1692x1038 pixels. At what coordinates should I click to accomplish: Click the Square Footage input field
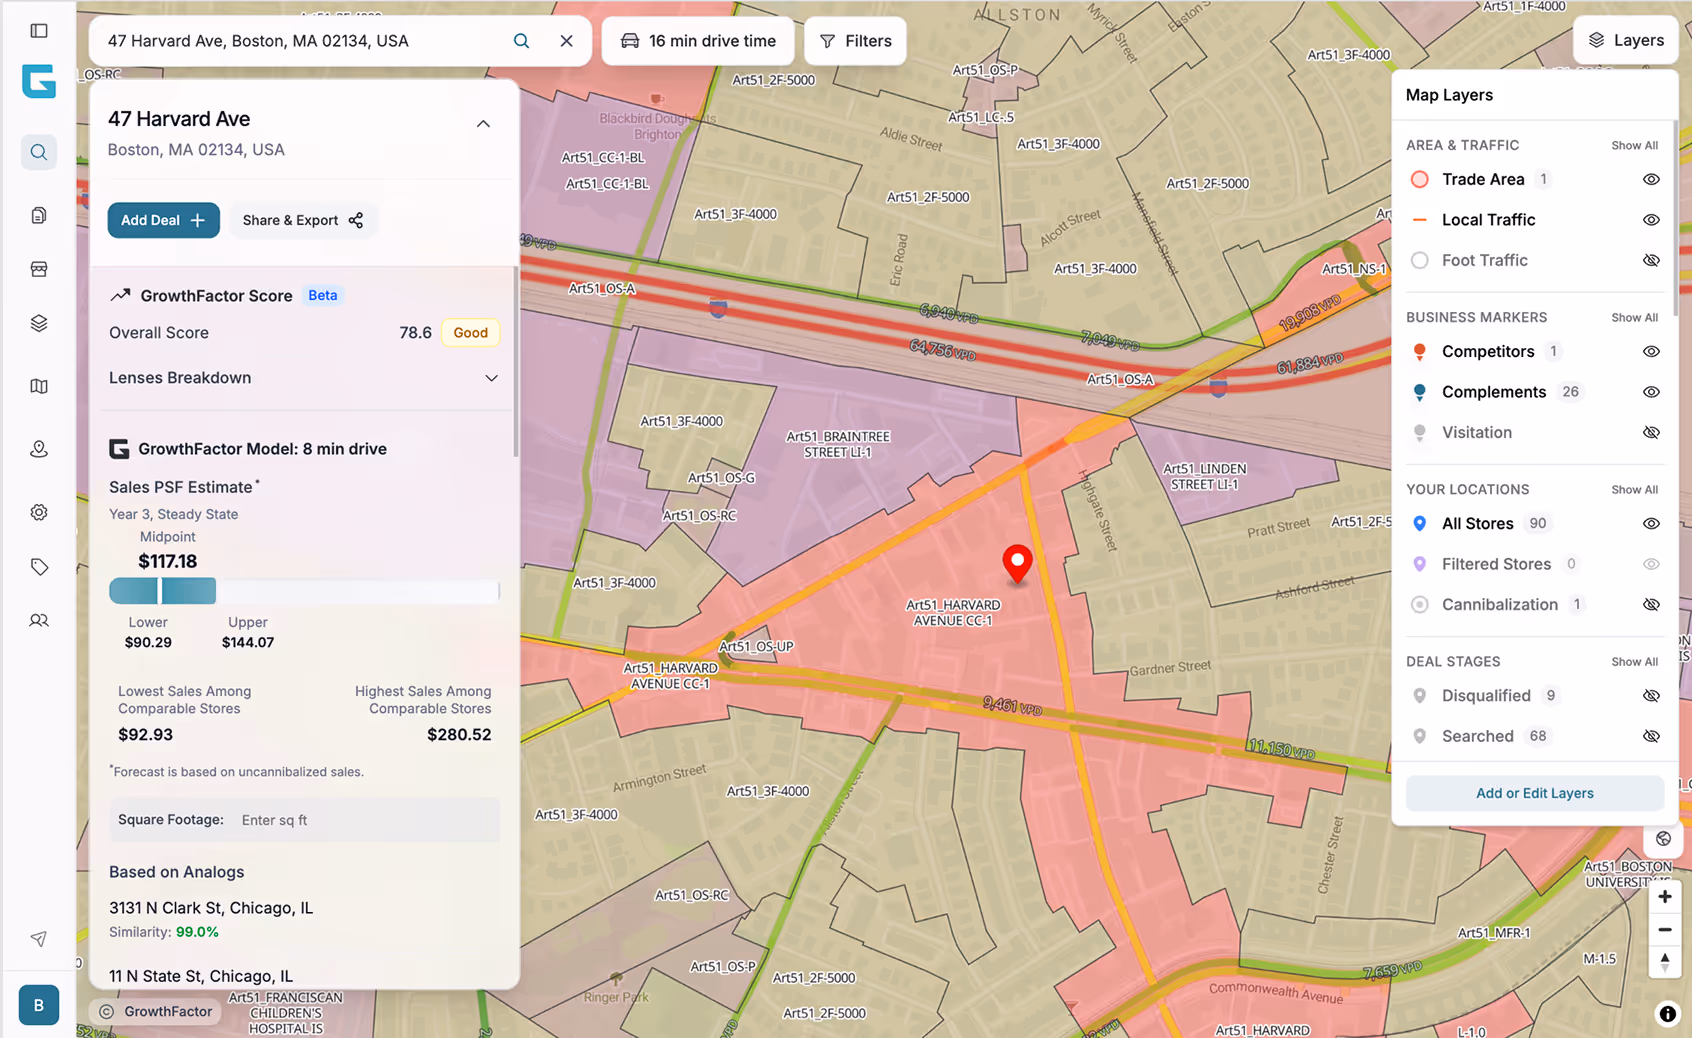(x=304, y=820)
